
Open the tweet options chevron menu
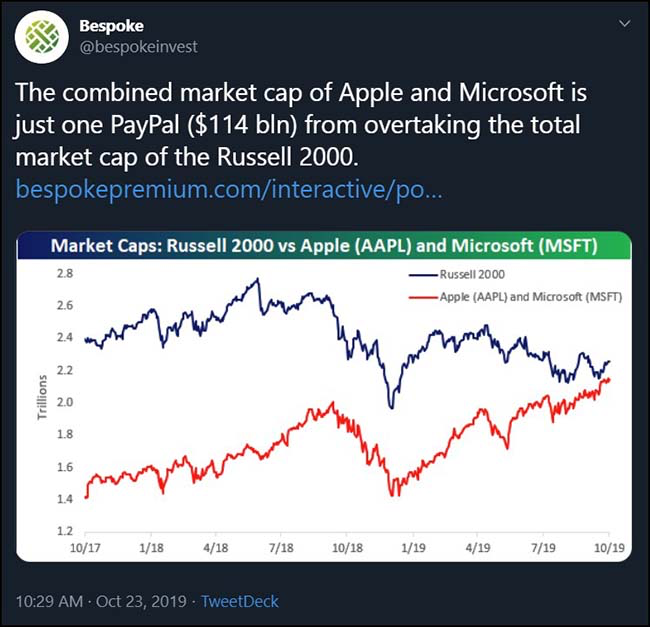(624, 24)
